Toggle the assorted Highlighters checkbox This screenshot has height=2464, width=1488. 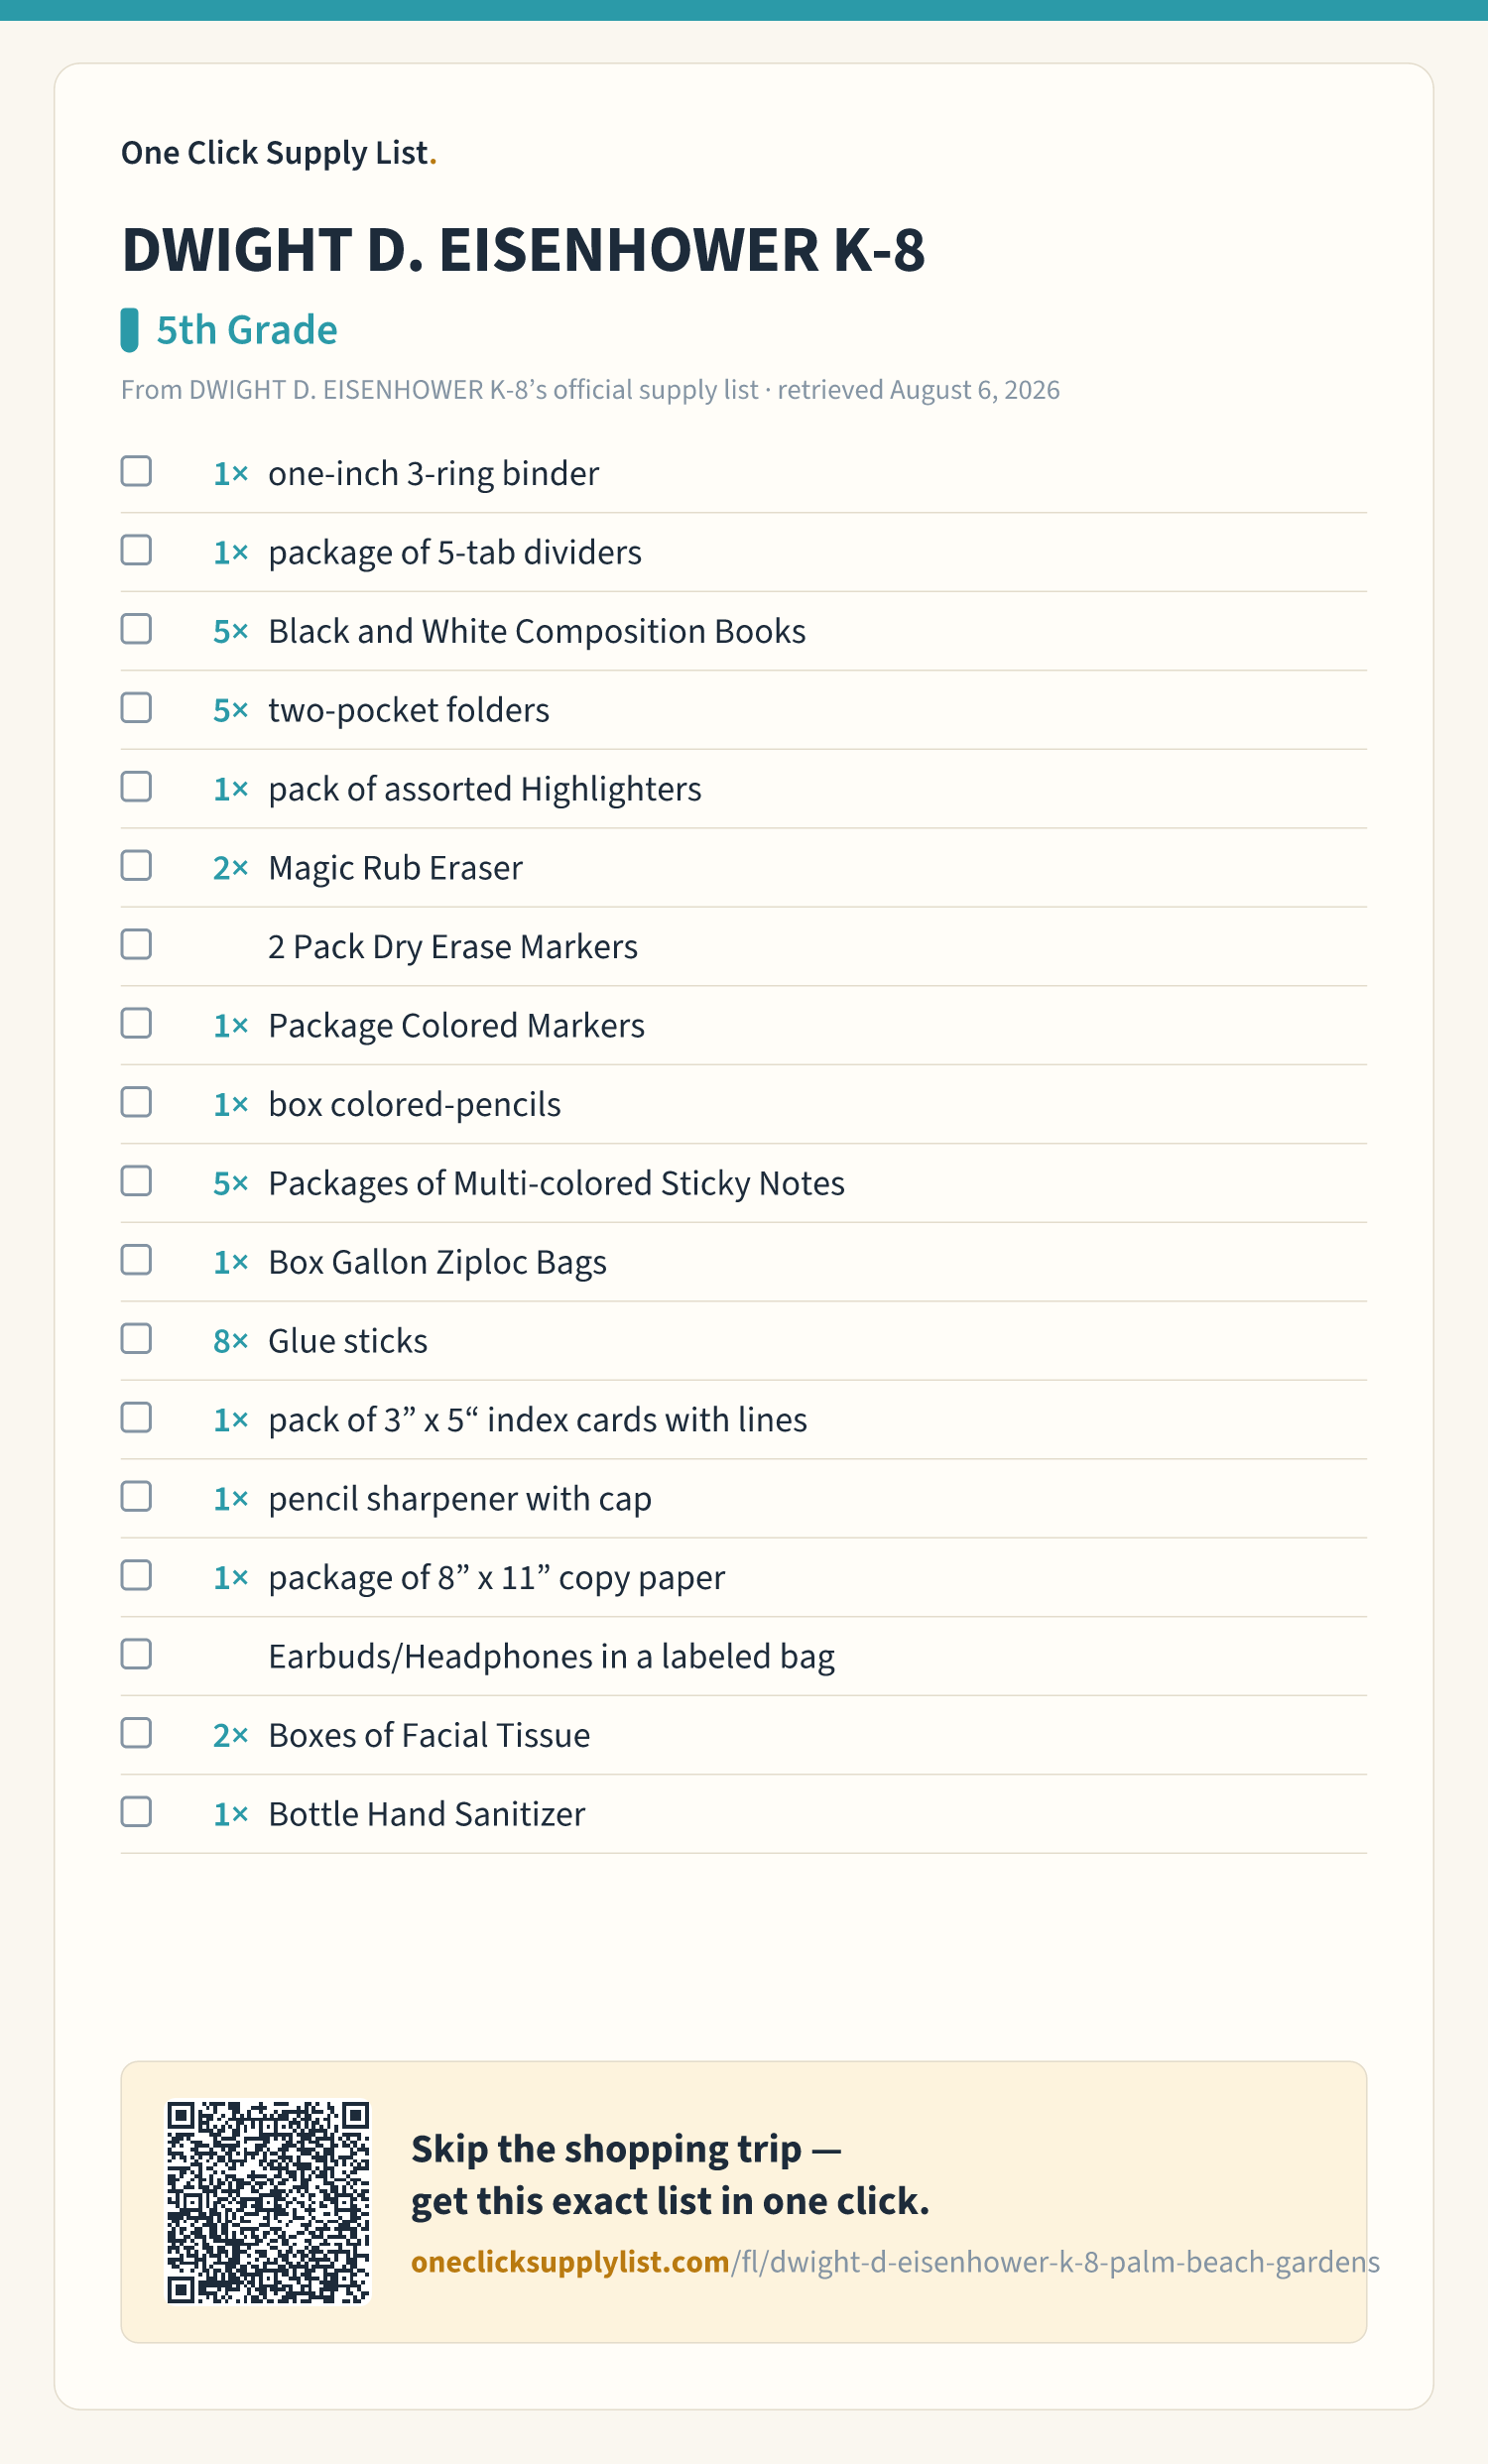[x=136, y=787]
